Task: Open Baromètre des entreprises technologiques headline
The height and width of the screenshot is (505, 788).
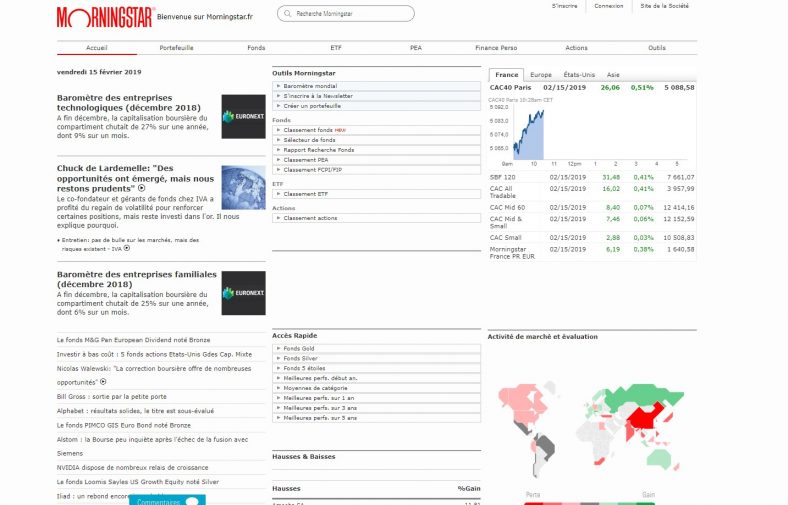Action: tap(129, 103)
